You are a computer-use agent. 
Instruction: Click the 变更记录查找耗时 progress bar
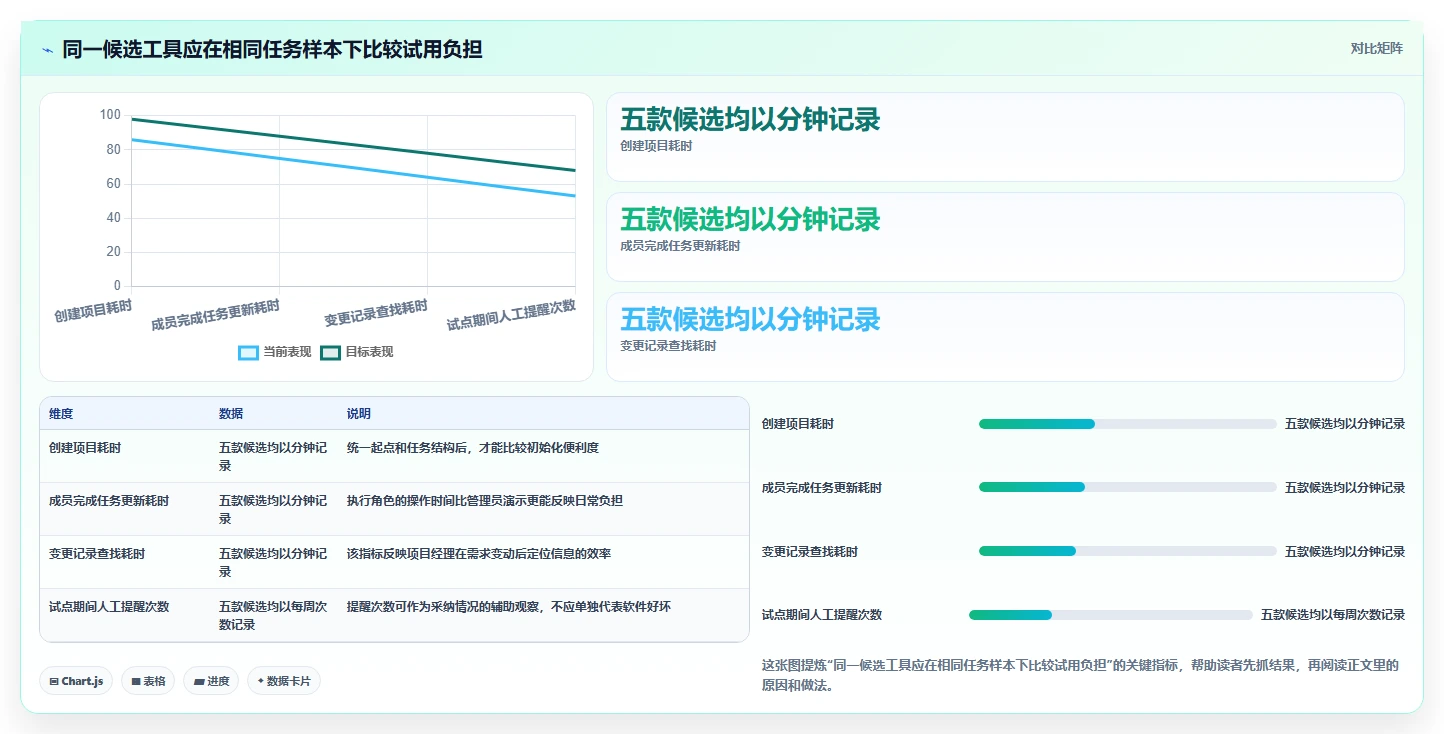pyautogui.click(x=1127, y=552)
